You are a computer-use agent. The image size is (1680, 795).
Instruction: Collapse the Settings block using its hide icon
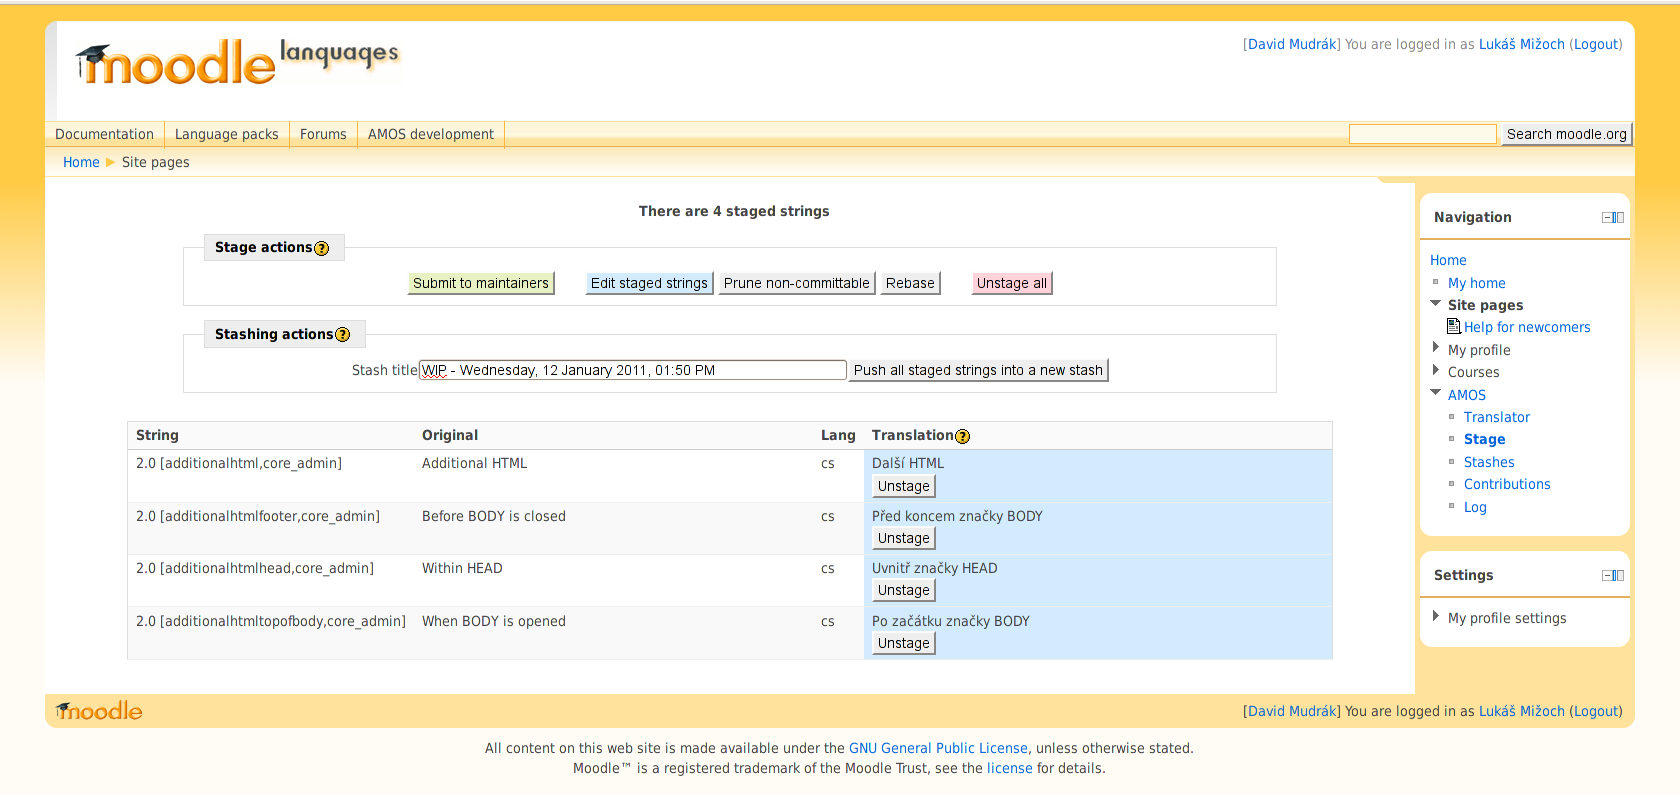coord(1613,575)
